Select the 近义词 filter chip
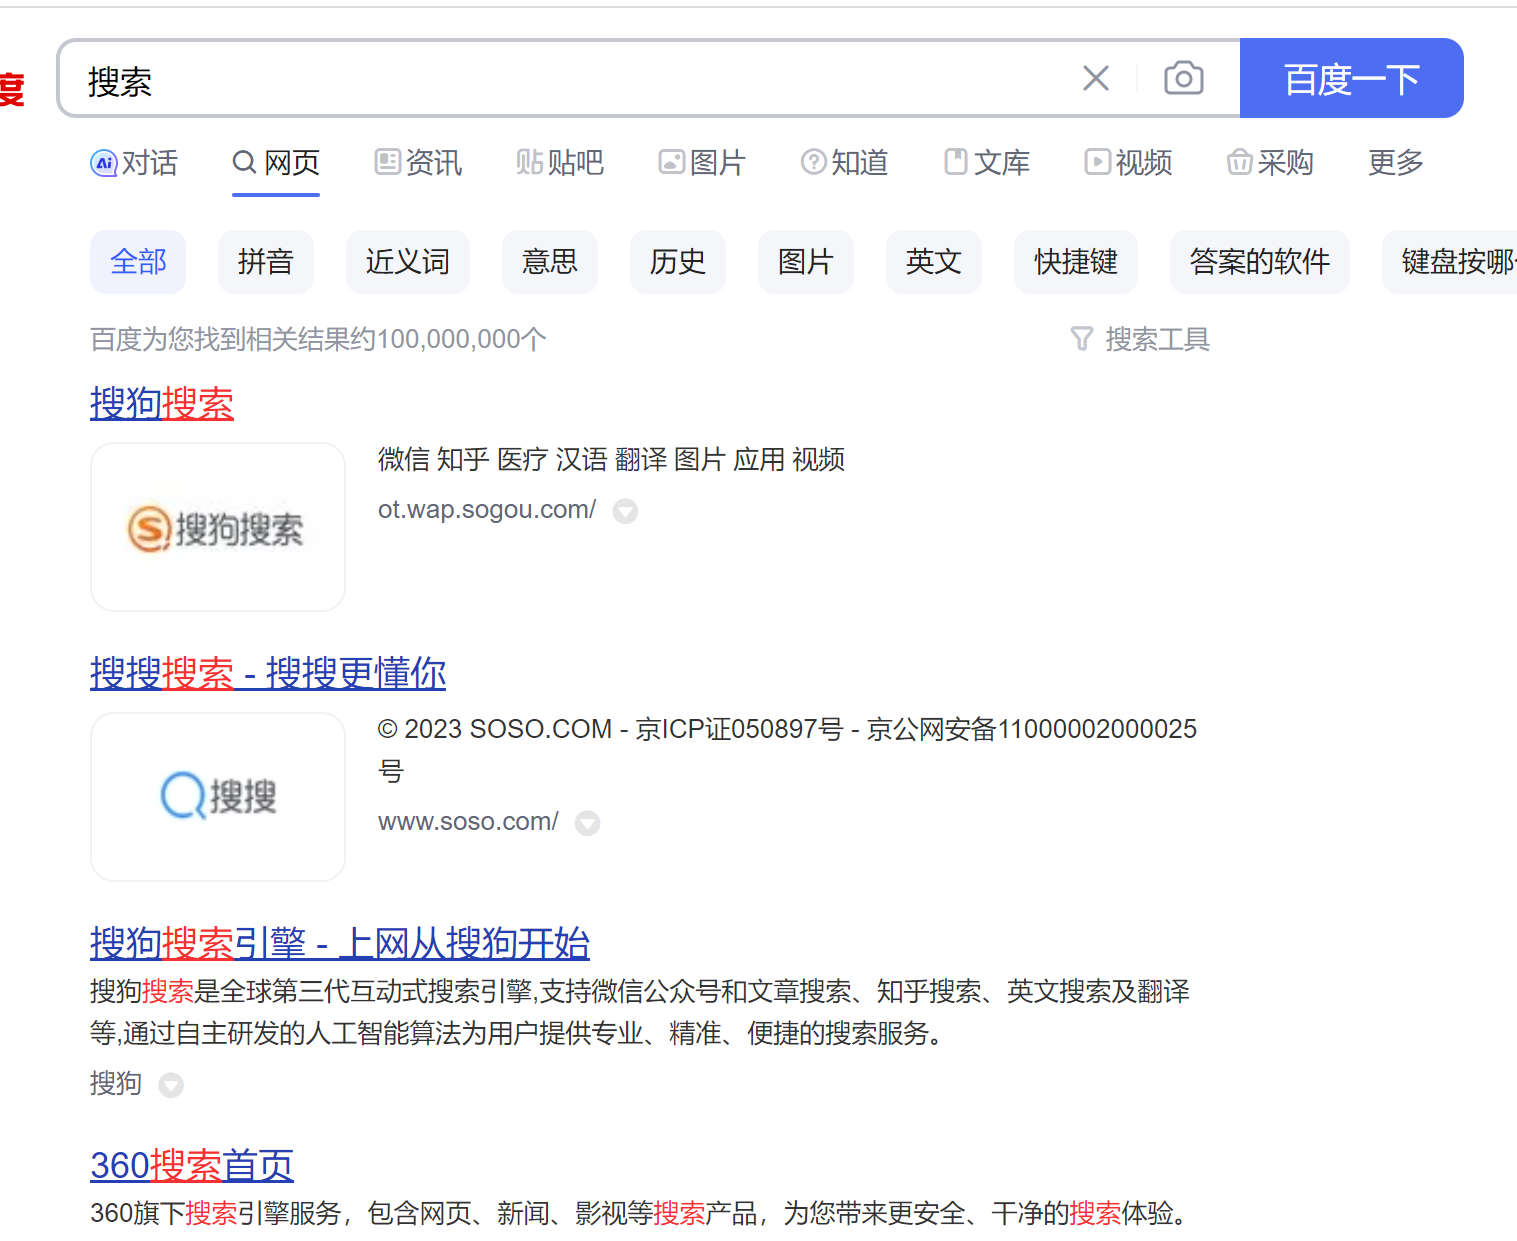This screenshot has width=1517, height=1241. (408, 262)
